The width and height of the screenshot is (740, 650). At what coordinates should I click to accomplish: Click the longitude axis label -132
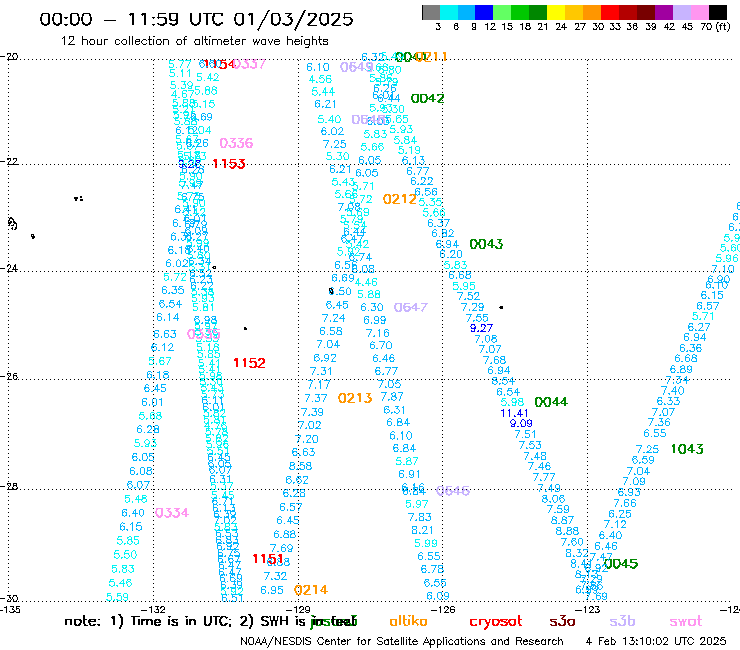(x=153, y=610)
